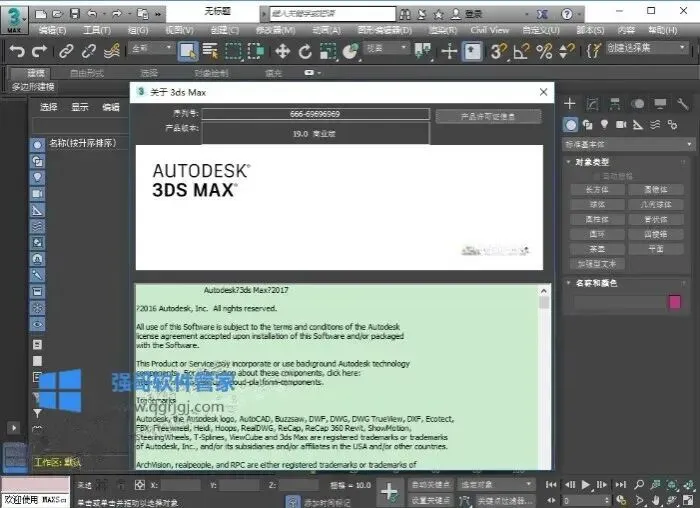Screen dimensions: 700x508
Task: Switch to the Freeform ribbon tab
Action: click(x=87, y=73)
